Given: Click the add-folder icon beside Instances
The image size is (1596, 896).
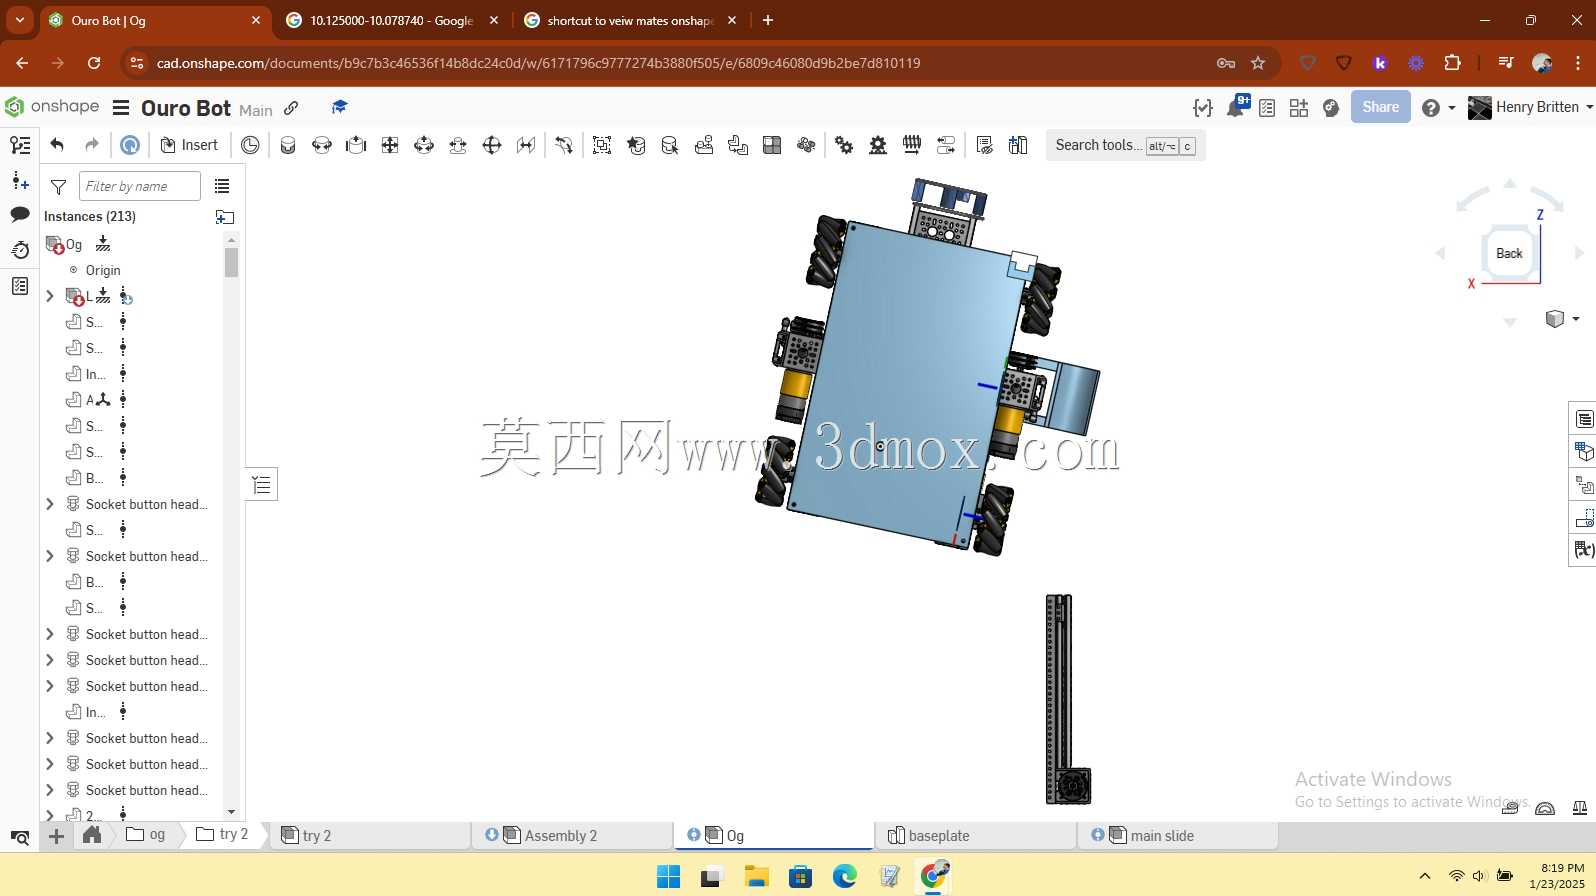Looking at the screenshot, I should coord(224,217).
